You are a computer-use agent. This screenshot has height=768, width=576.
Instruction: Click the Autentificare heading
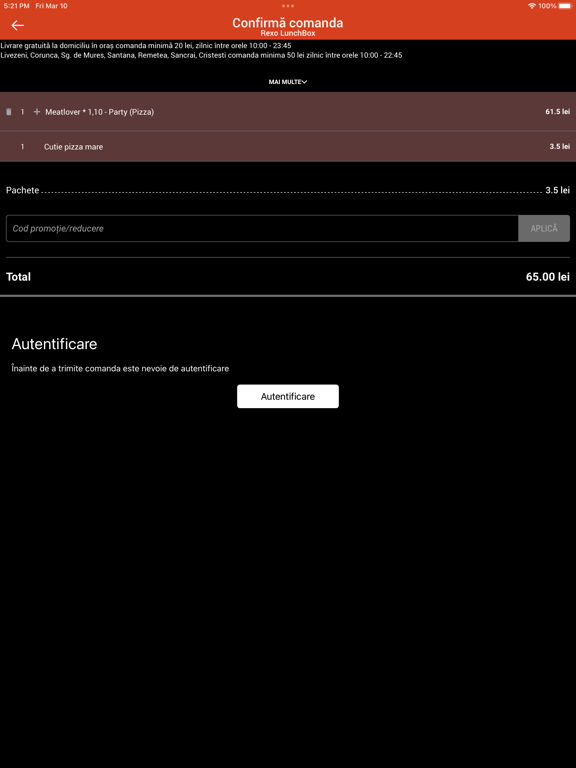(x=54, y=344)
